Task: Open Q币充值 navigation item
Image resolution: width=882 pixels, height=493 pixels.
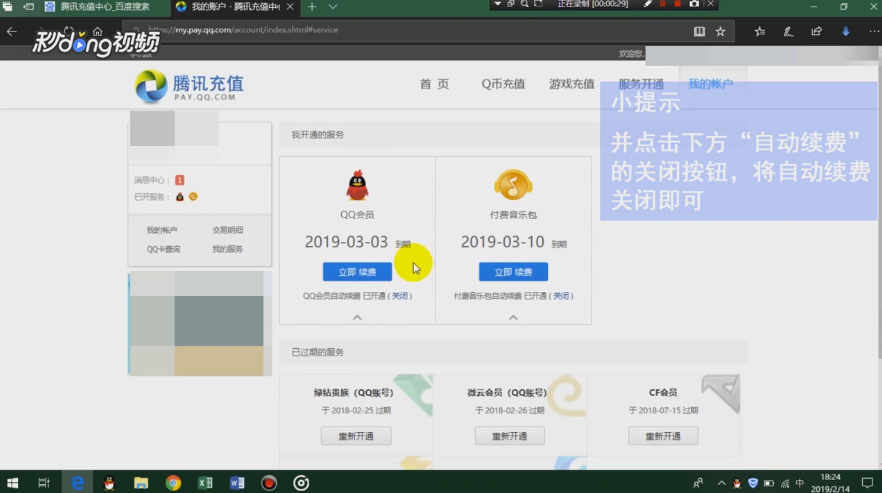Action: pyautogui.click(x=503, y=84)
